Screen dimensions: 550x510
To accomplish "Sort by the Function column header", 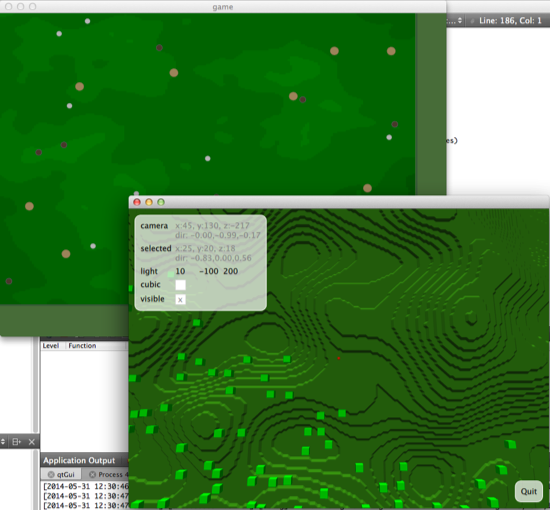I will tap(82, 346).
